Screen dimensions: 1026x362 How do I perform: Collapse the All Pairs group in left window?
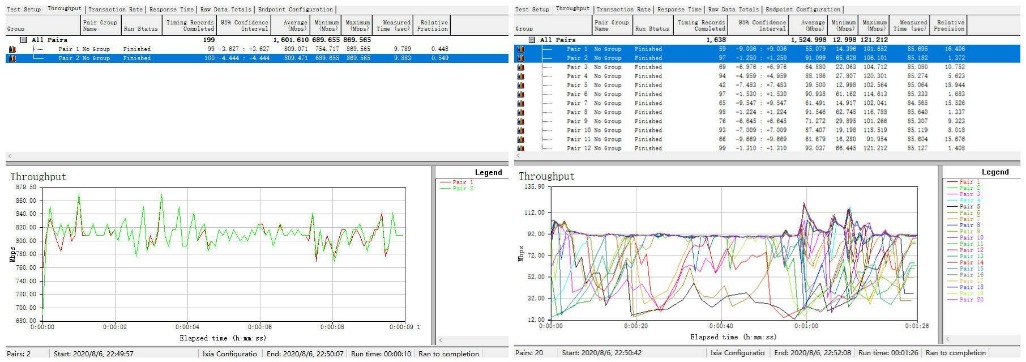coord(24,40)
